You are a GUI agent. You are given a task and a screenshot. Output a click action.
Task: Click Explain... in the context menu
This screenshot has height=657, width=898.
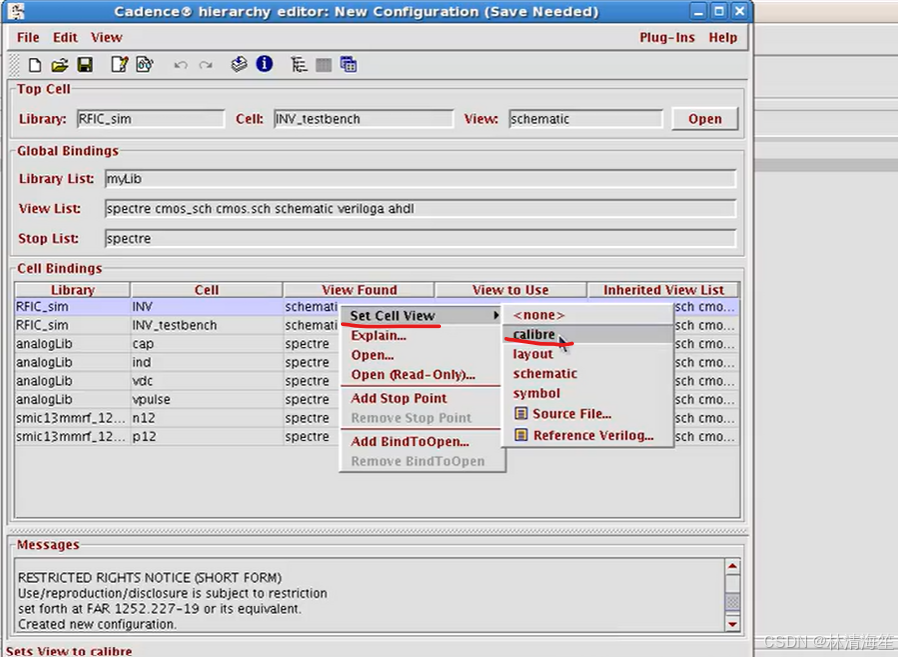click(421, 336)
